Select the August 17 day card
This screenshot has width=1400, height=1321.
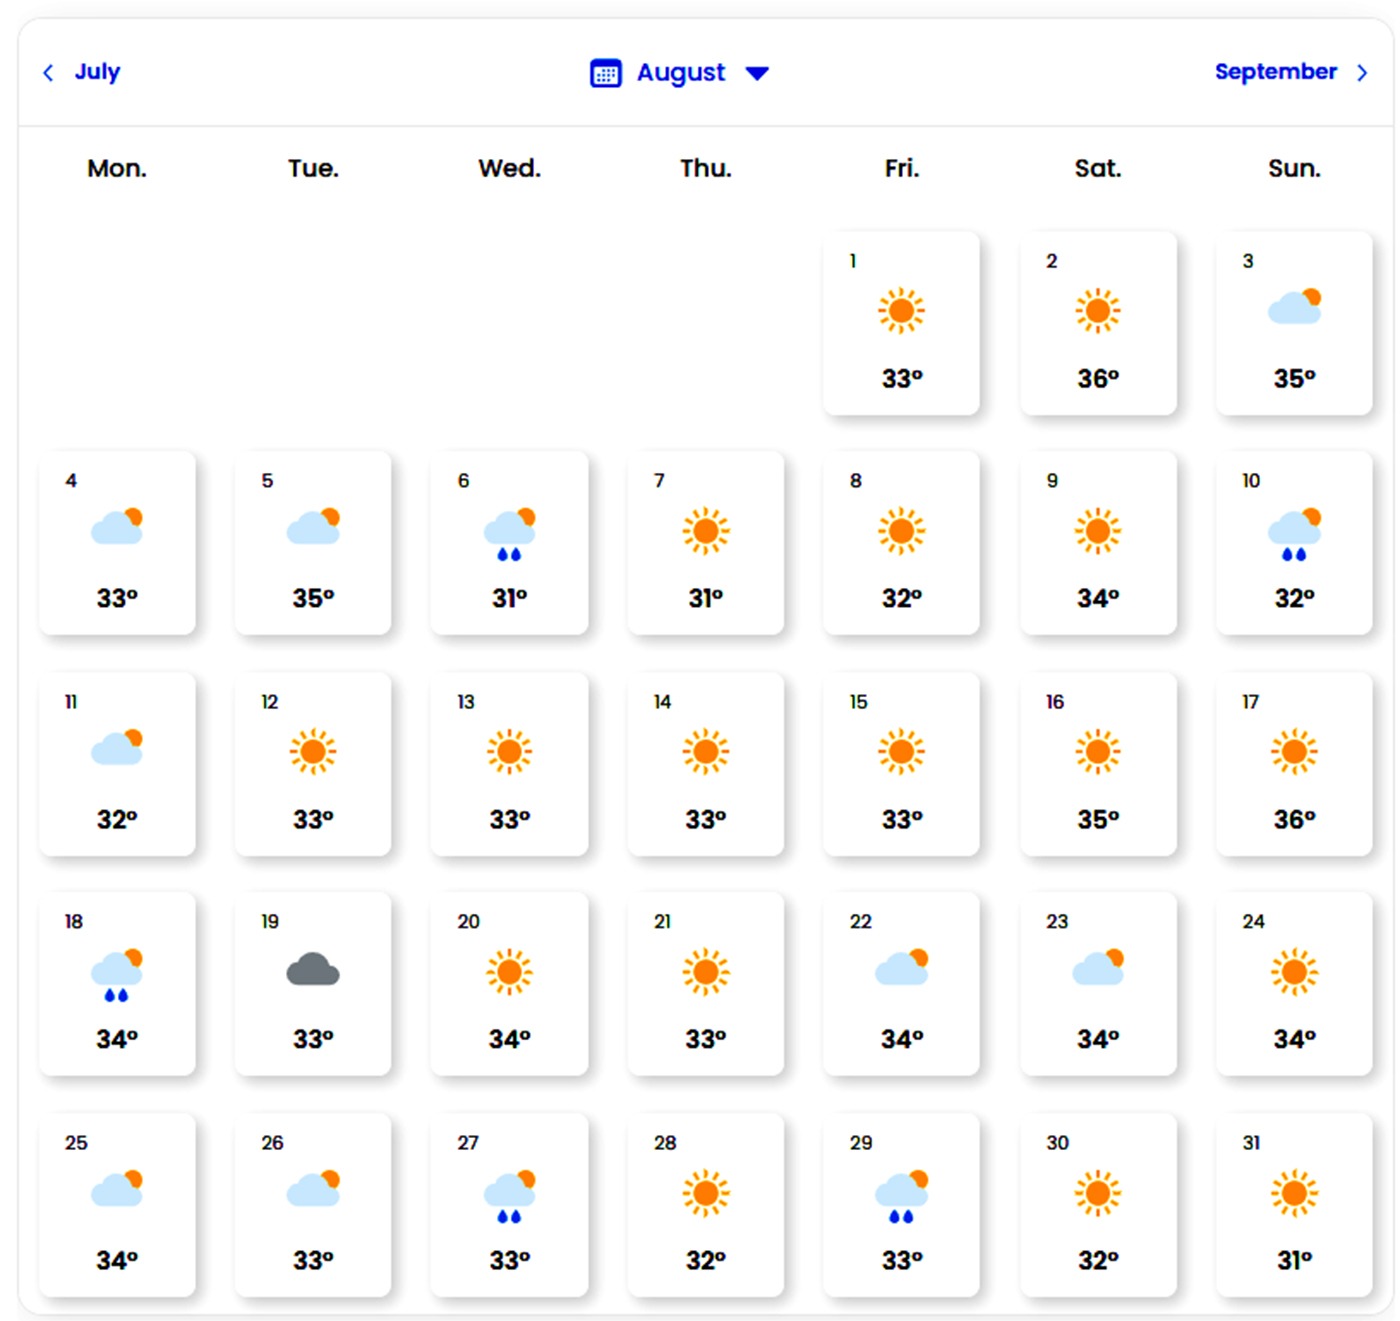point(1294,763)
